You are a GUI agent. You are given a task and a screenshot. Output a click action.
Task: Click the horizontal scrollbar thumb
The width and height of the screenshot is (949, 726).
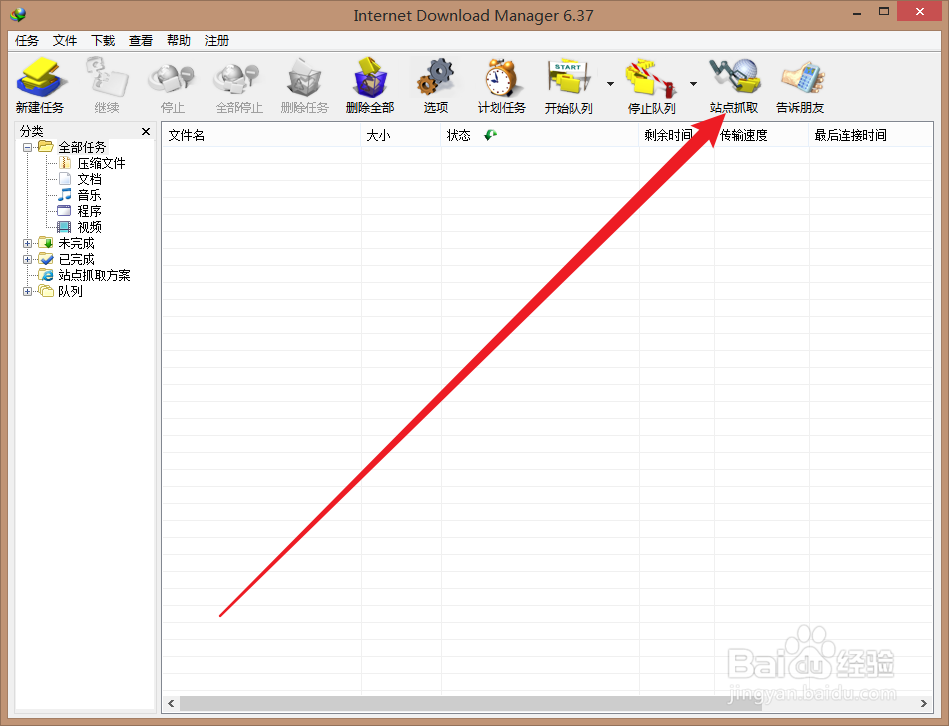[471, 704]
